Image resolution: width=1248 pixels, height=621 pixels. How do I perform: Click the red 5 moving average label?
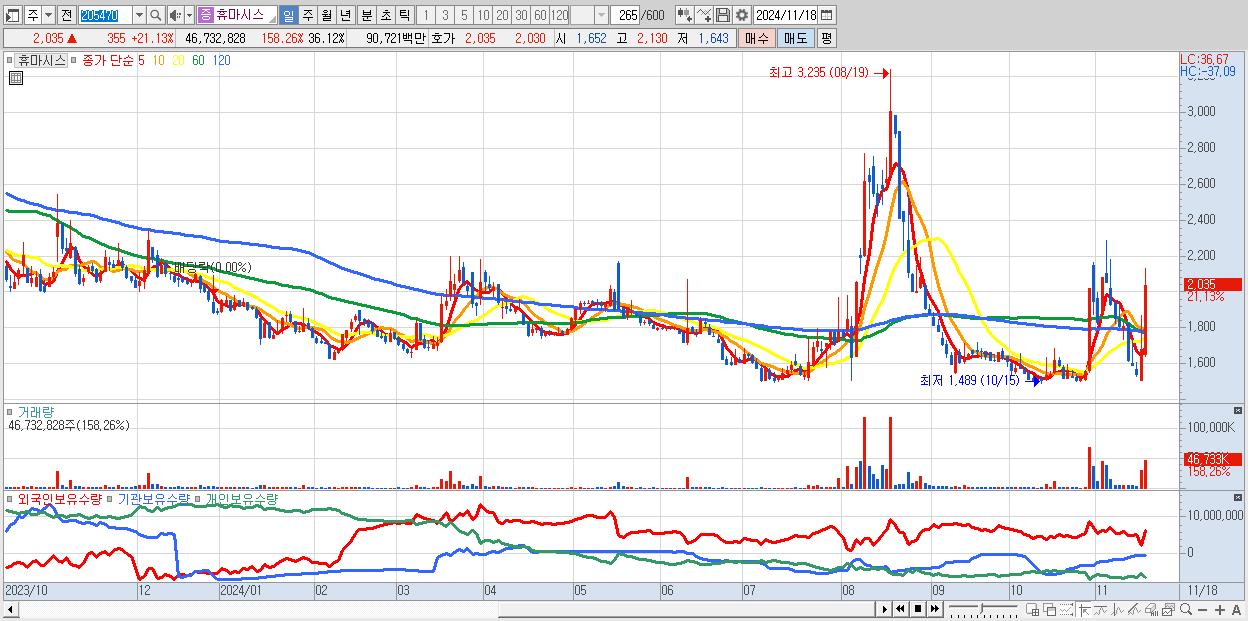[x=141, y=60]
